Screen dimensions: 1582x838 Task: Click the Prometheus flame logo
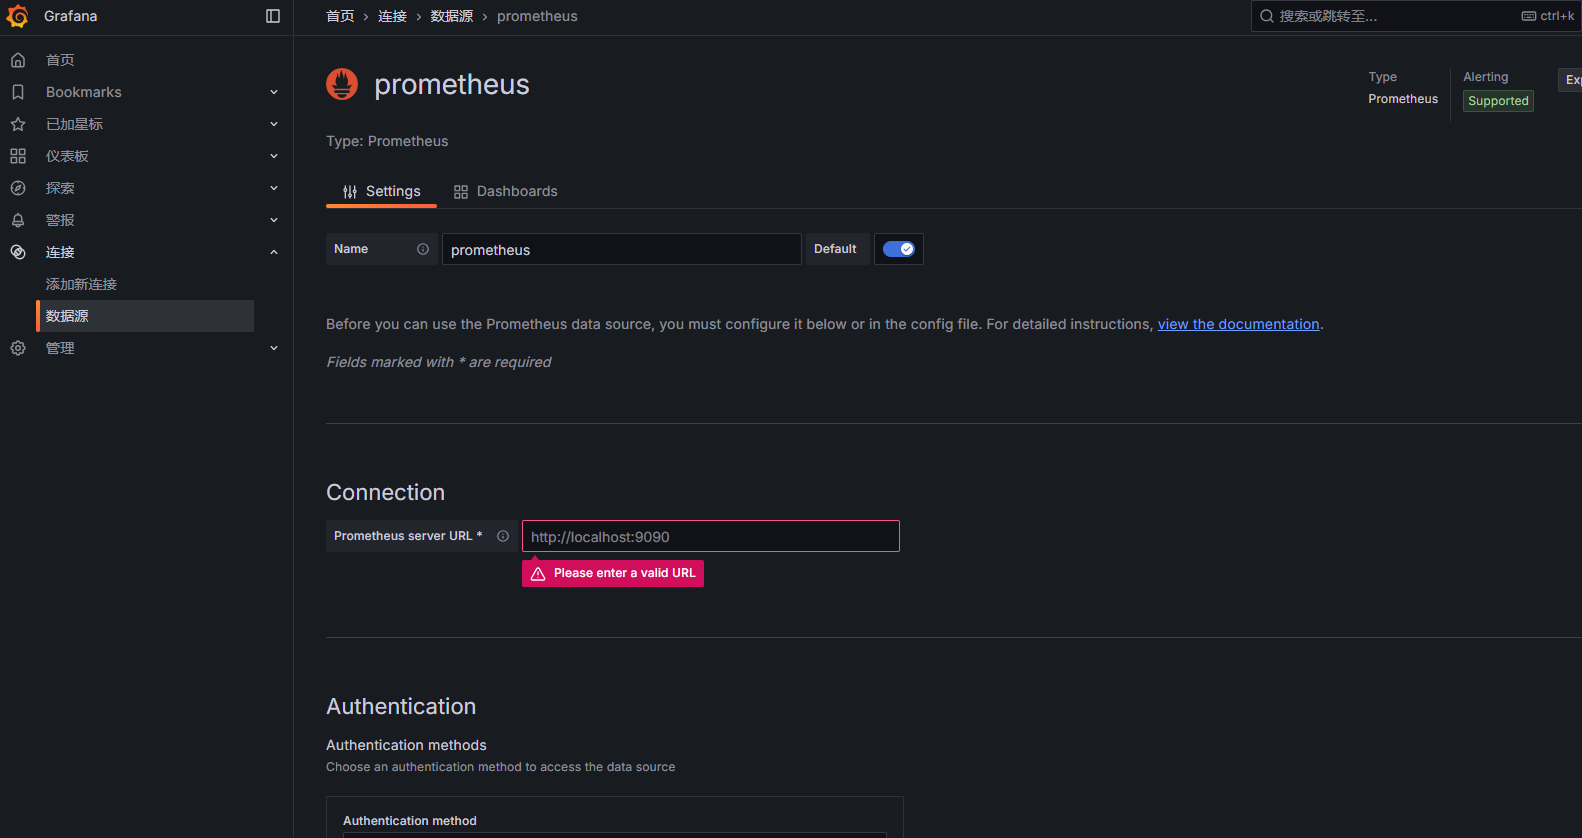point(342,84)
